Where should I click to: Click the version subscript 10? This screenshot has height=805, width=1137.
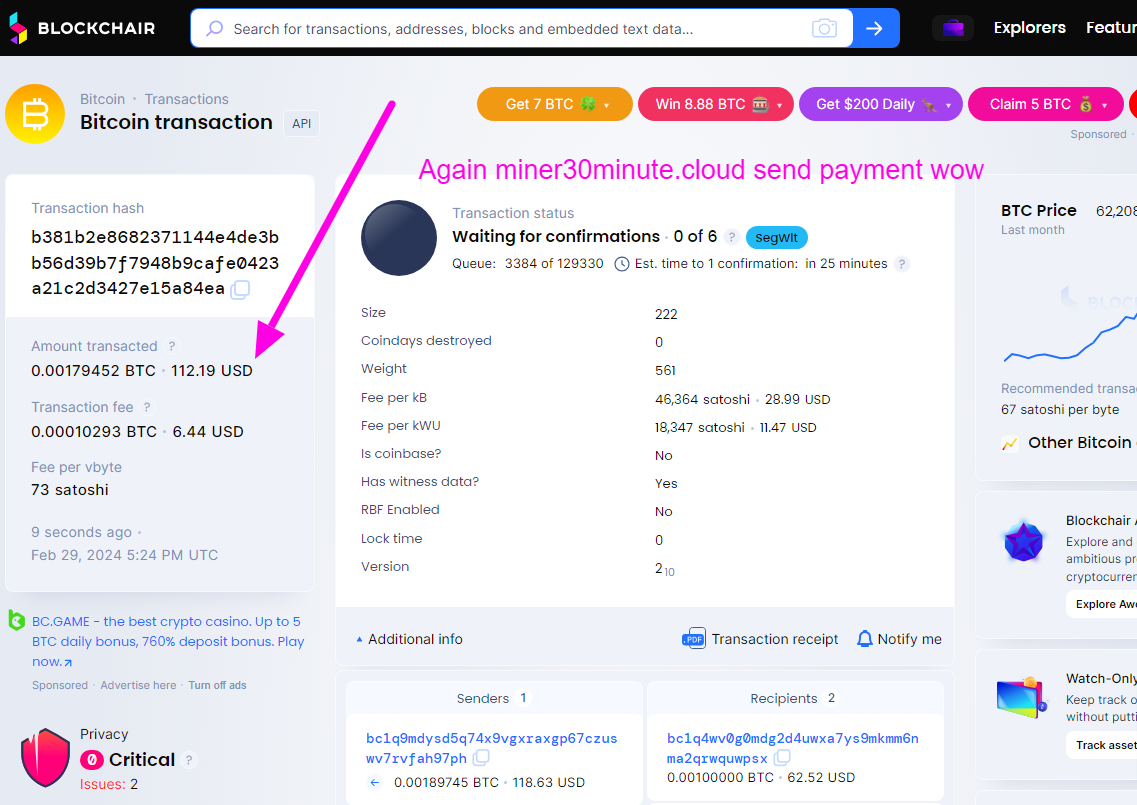(669, 572)
